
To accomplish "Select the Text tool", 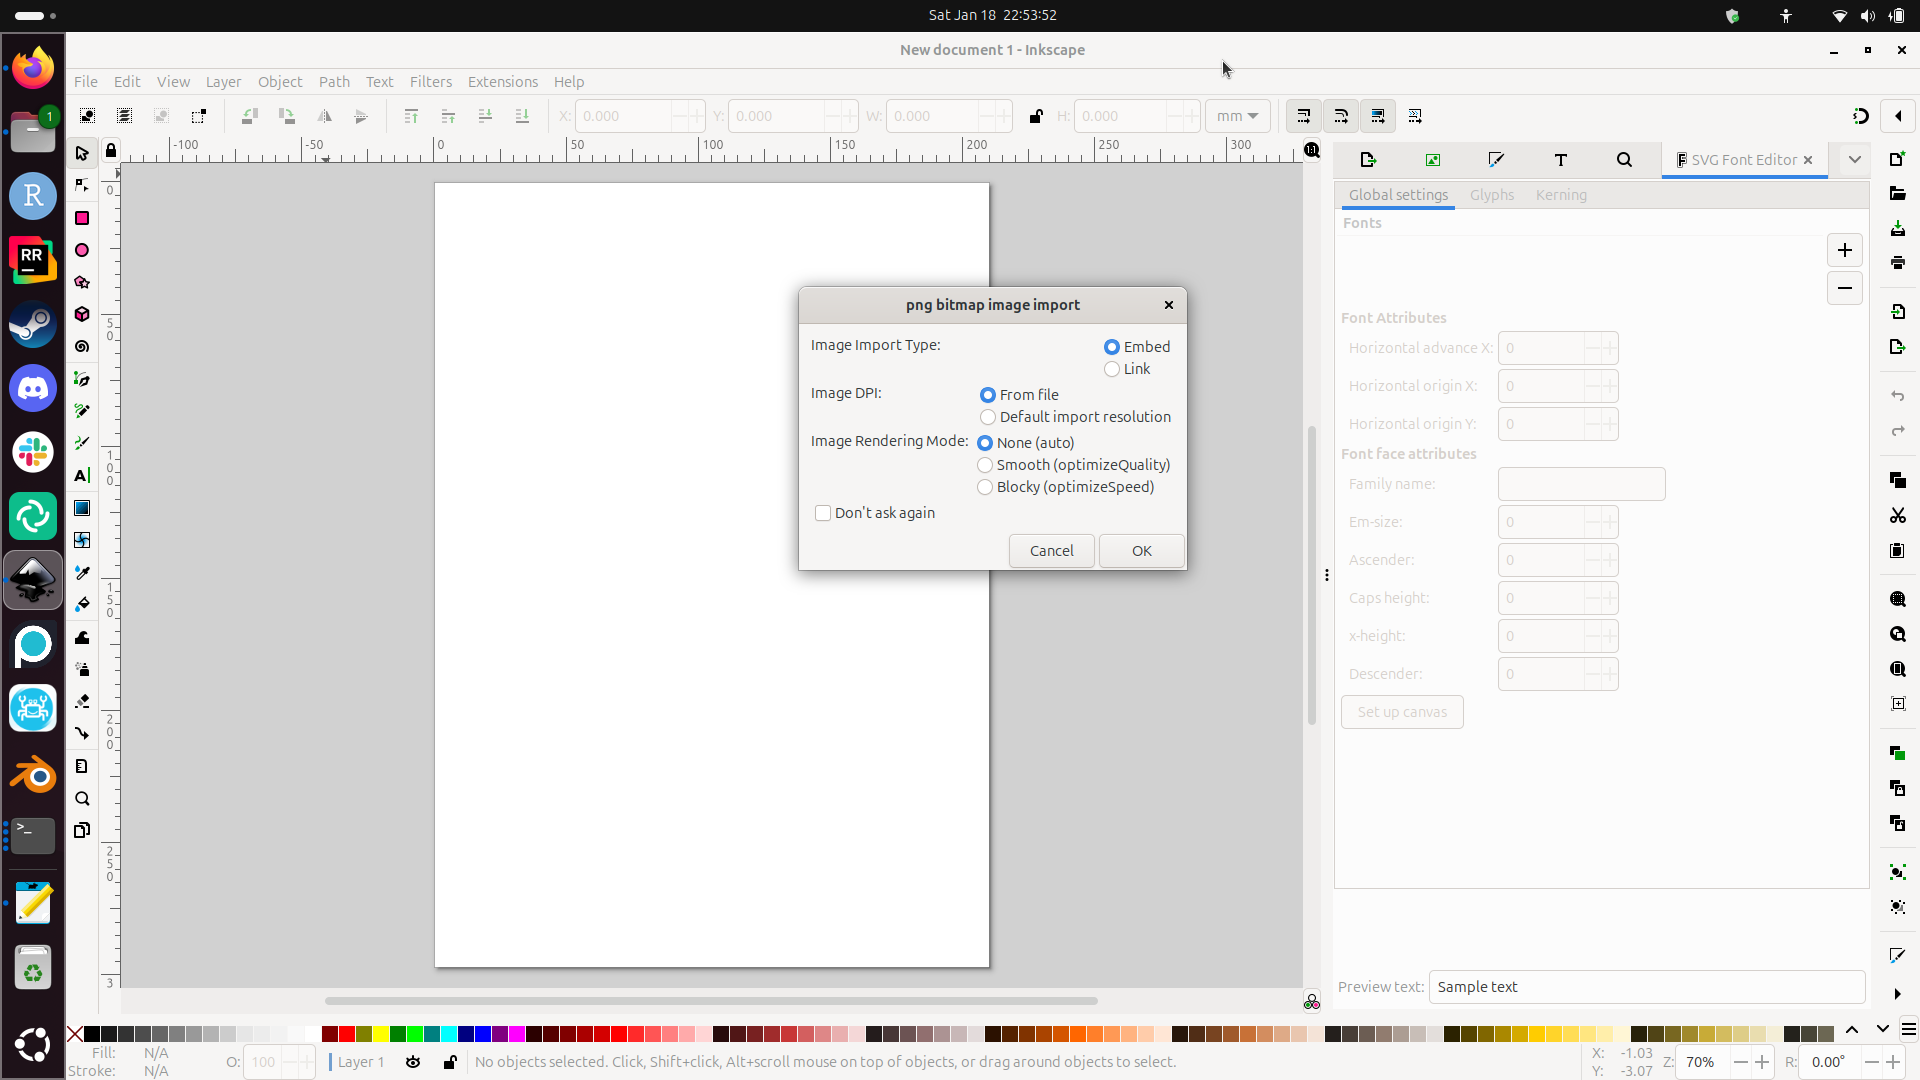I will point(82,475).
